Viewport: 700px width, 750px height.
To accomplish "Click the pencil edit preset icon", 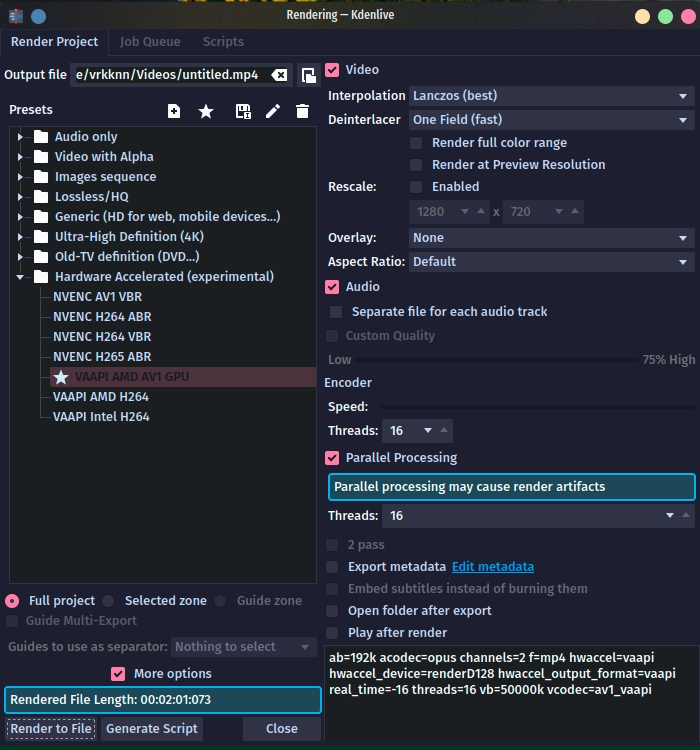I will (x=273, y=111).
